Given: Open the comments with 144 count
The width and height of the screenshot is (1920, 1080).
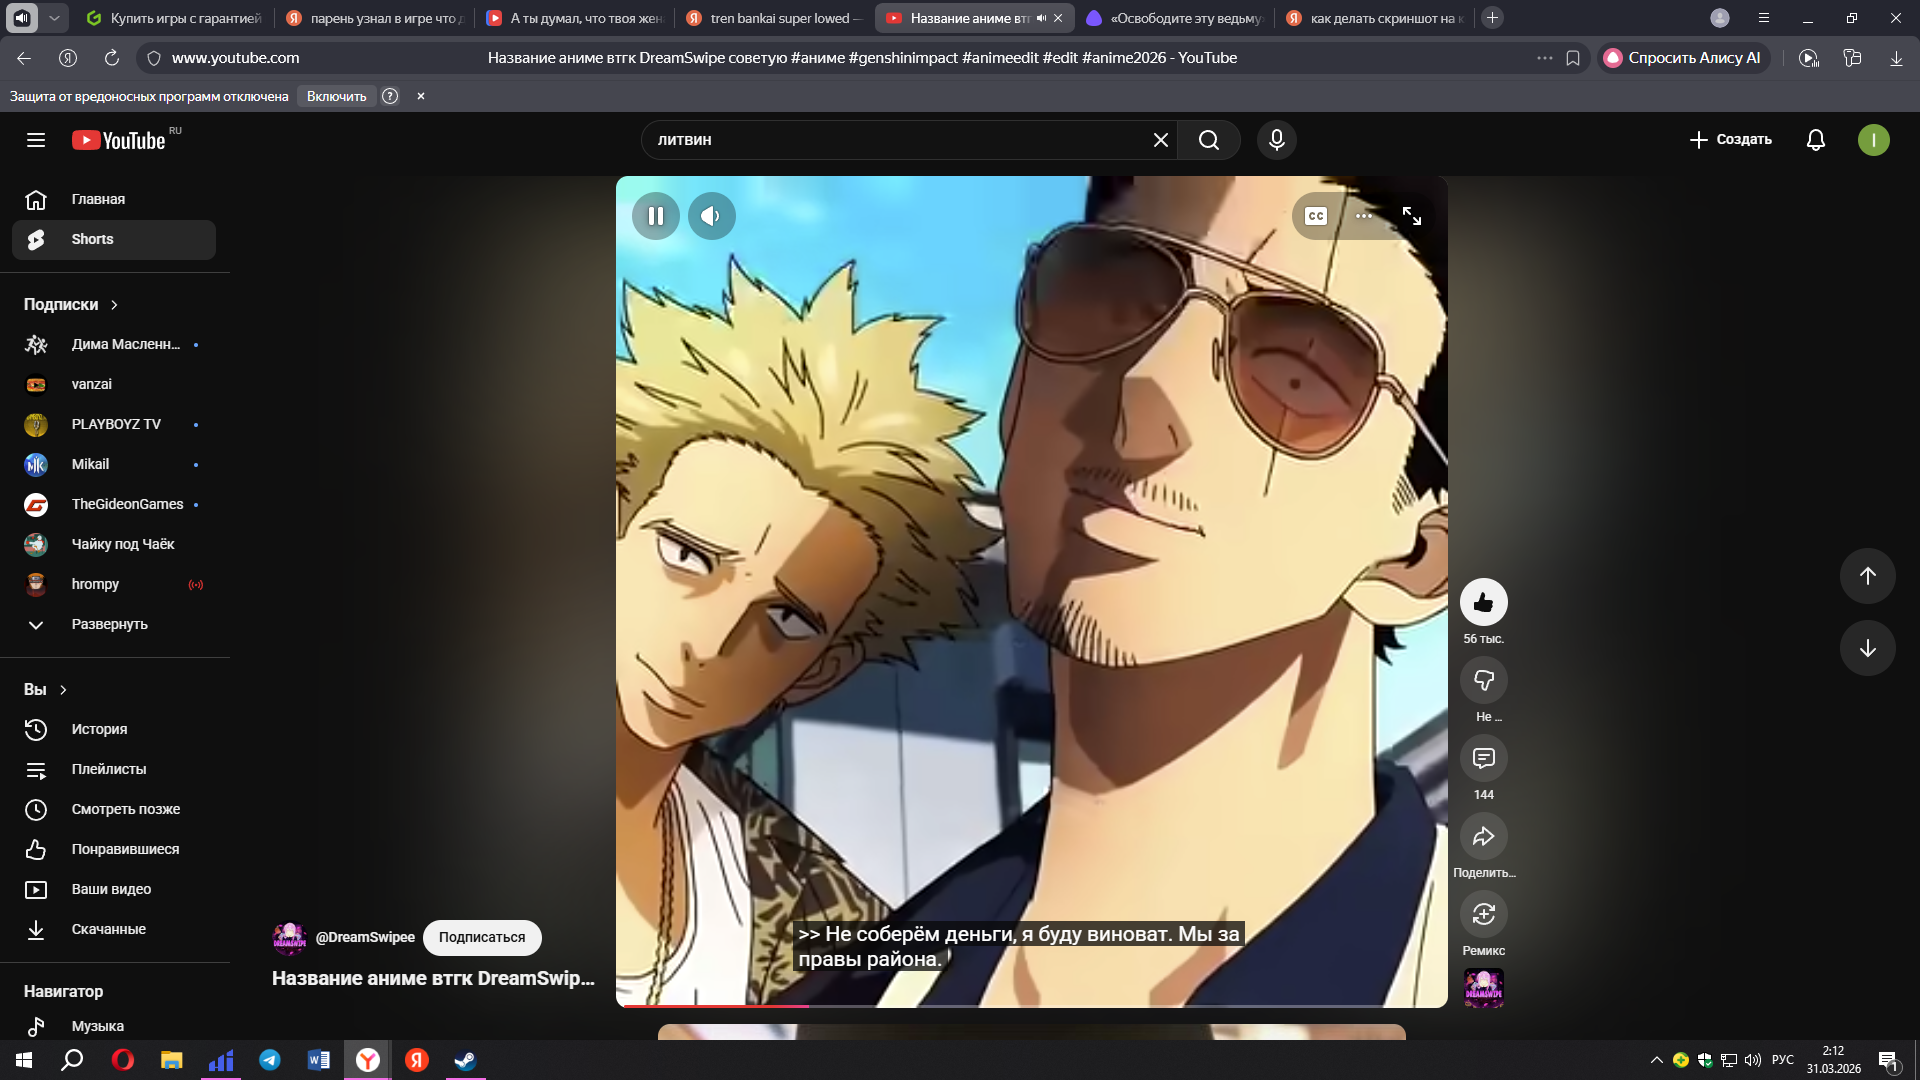Looking at the screenshot, I should (x=1483, y=758).
